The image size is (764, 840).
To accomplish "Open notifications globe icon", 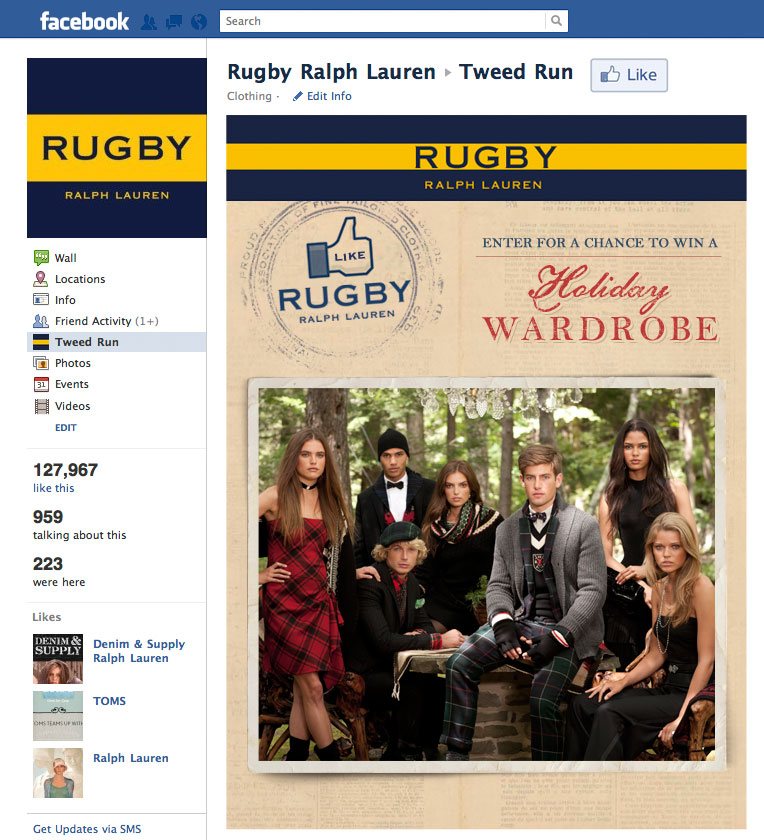I will click(199, 22).
